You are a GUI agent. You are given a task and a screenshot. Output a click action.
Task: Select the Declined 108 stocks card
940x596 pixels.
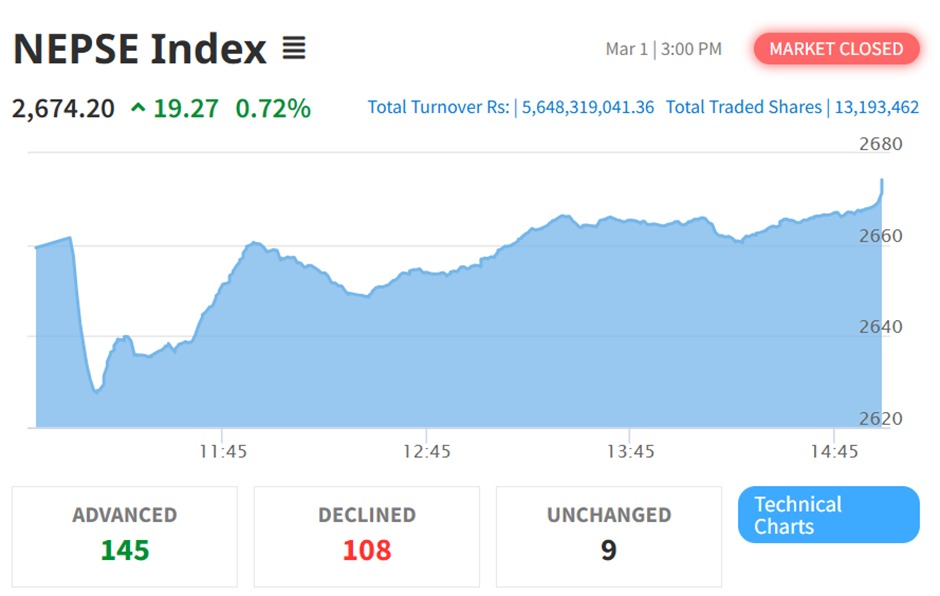tap(367, 536)
